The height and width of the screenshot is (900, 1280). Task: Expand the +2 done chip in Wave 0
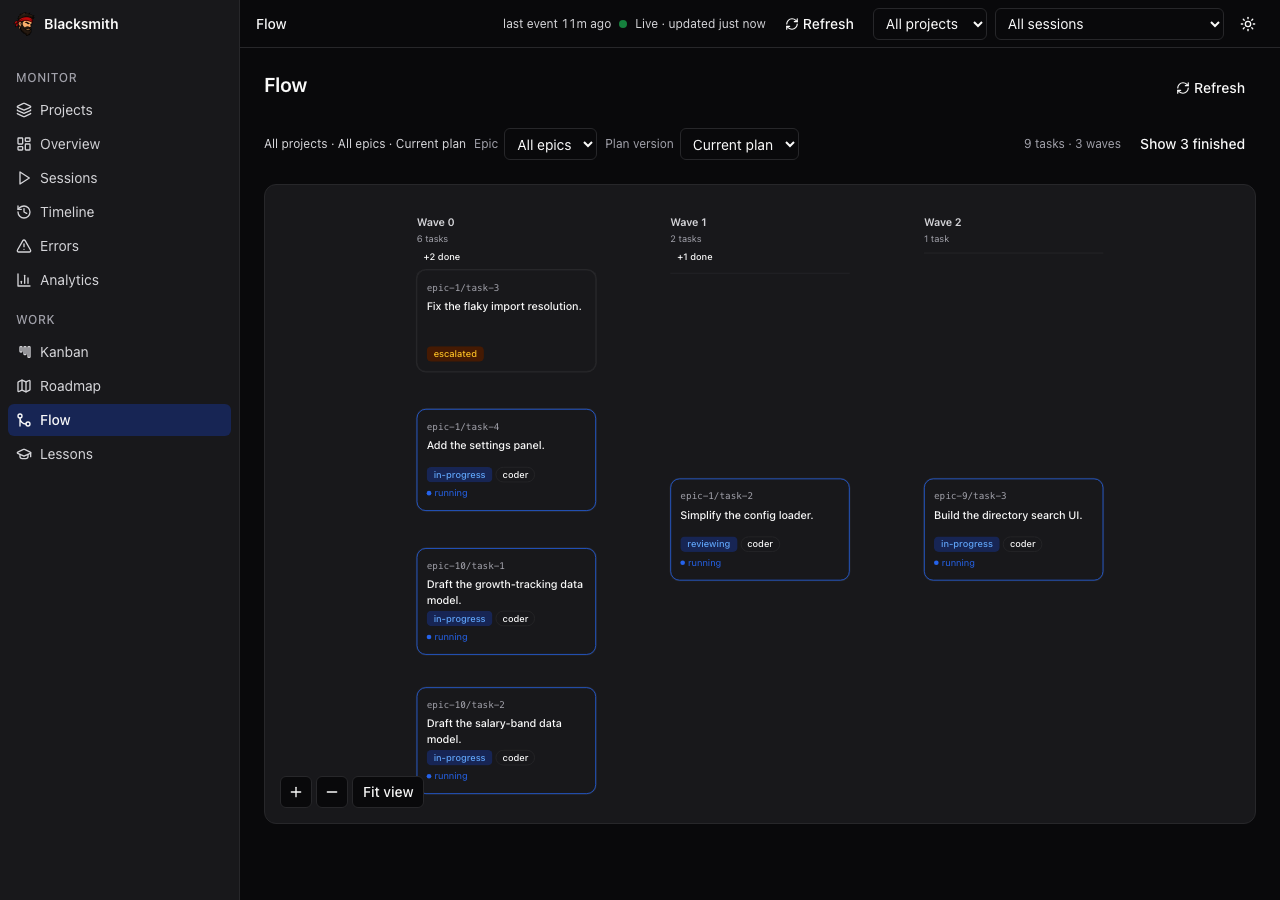442,257
